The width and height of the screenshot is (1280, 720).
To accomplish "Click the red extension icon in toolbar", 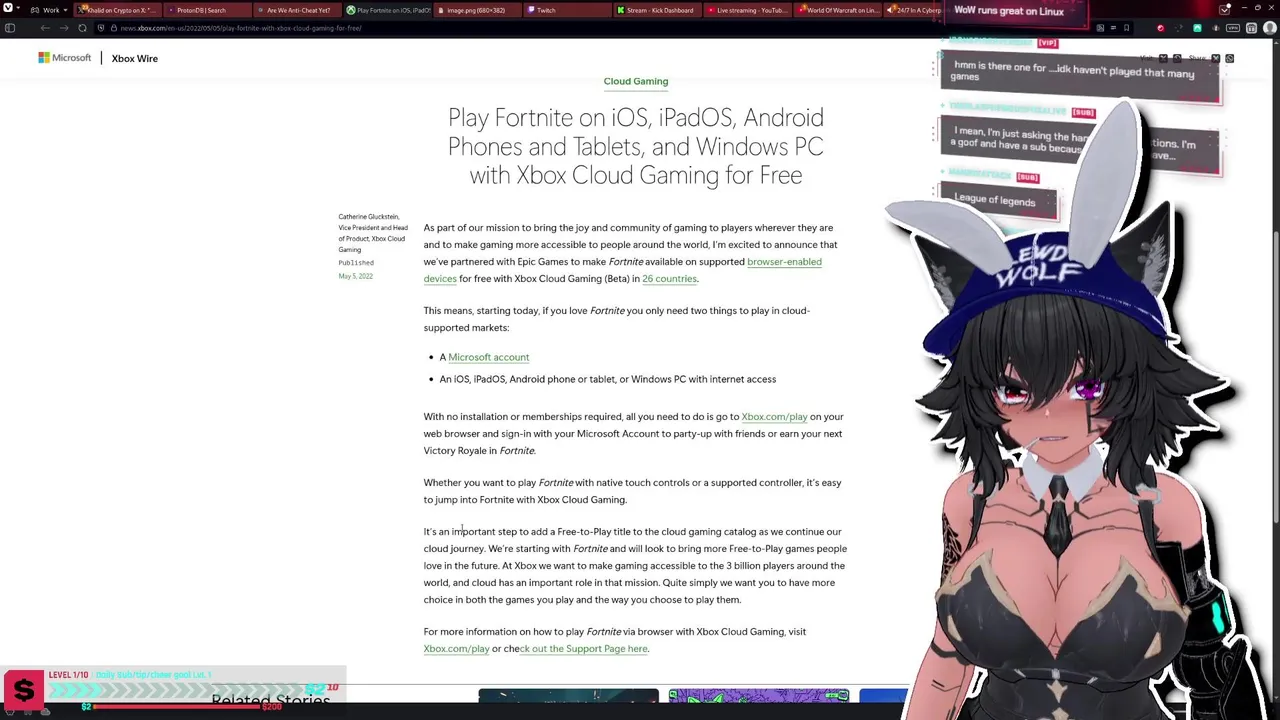I will coord(1160,28).
